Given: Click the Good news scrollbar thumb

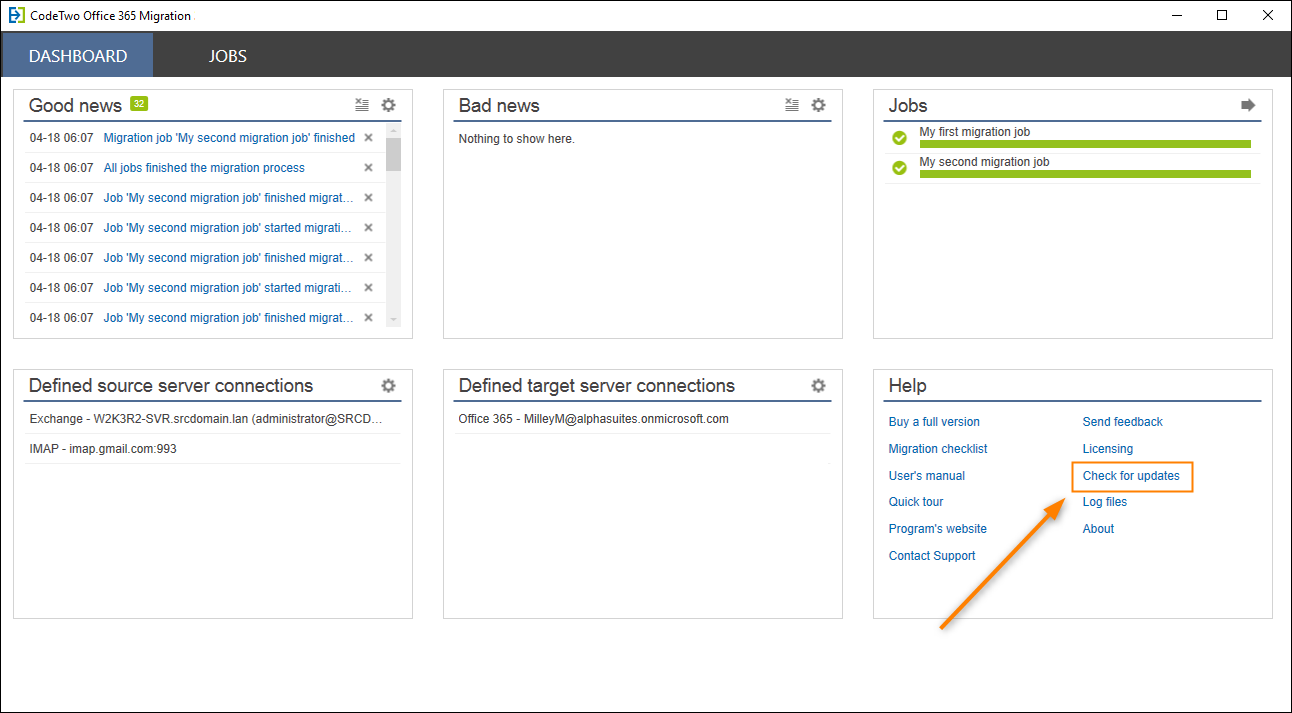Looking at the screenshot, I should (393, 155).
